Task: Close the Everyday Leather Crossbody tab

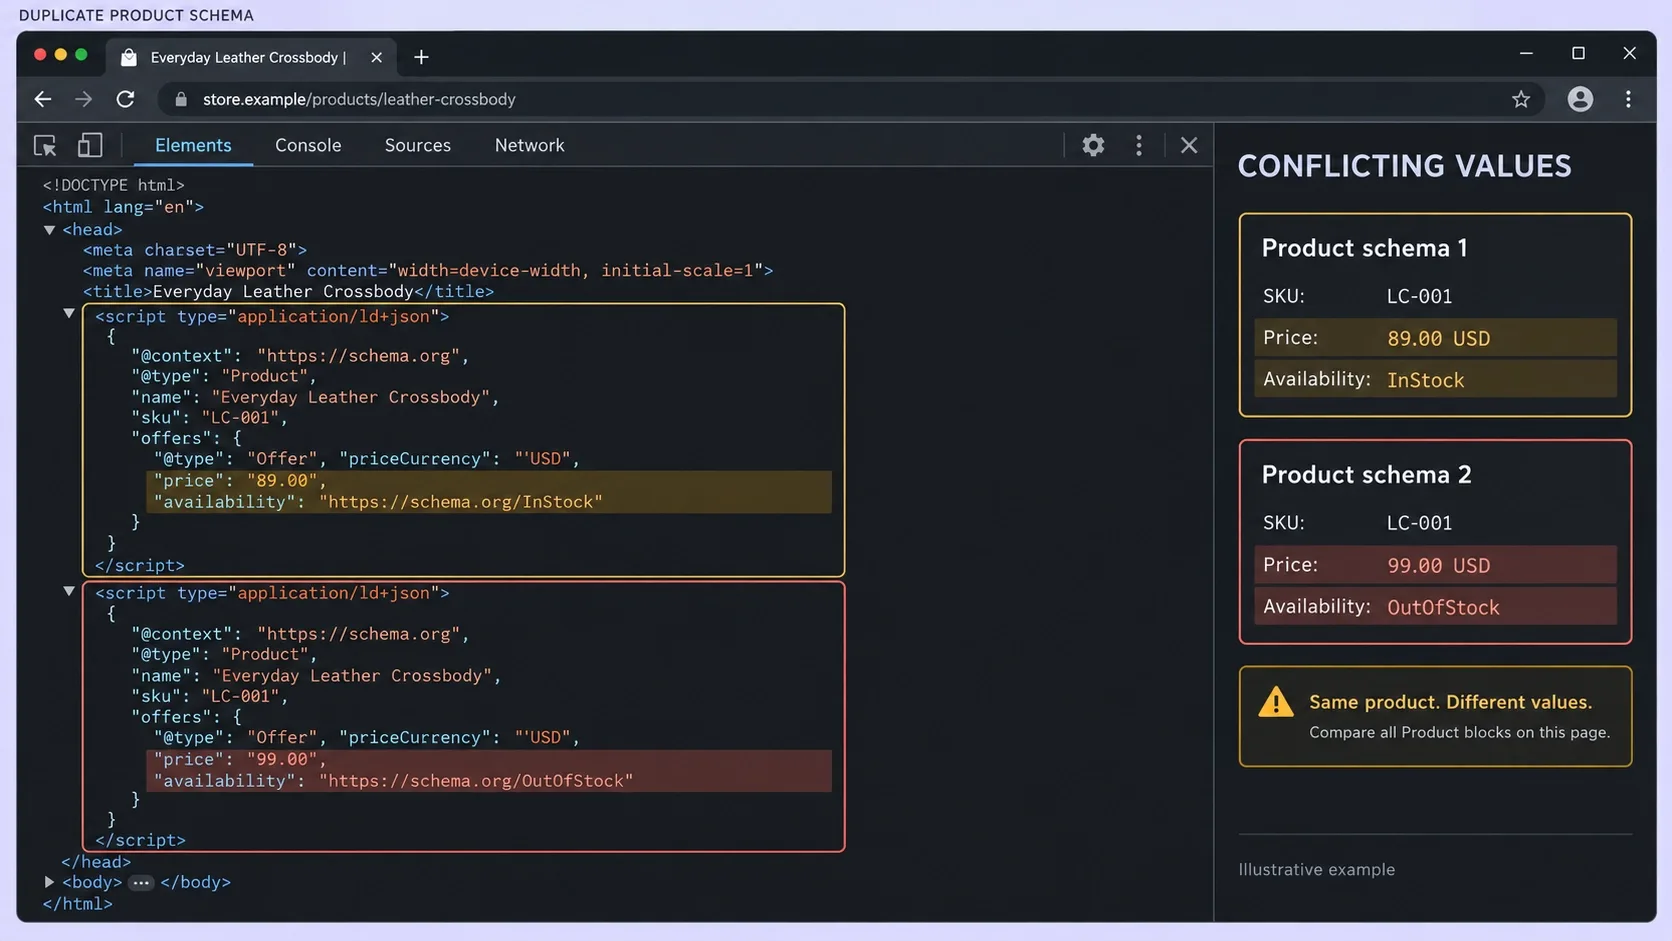Action: [x=376, y=57]
